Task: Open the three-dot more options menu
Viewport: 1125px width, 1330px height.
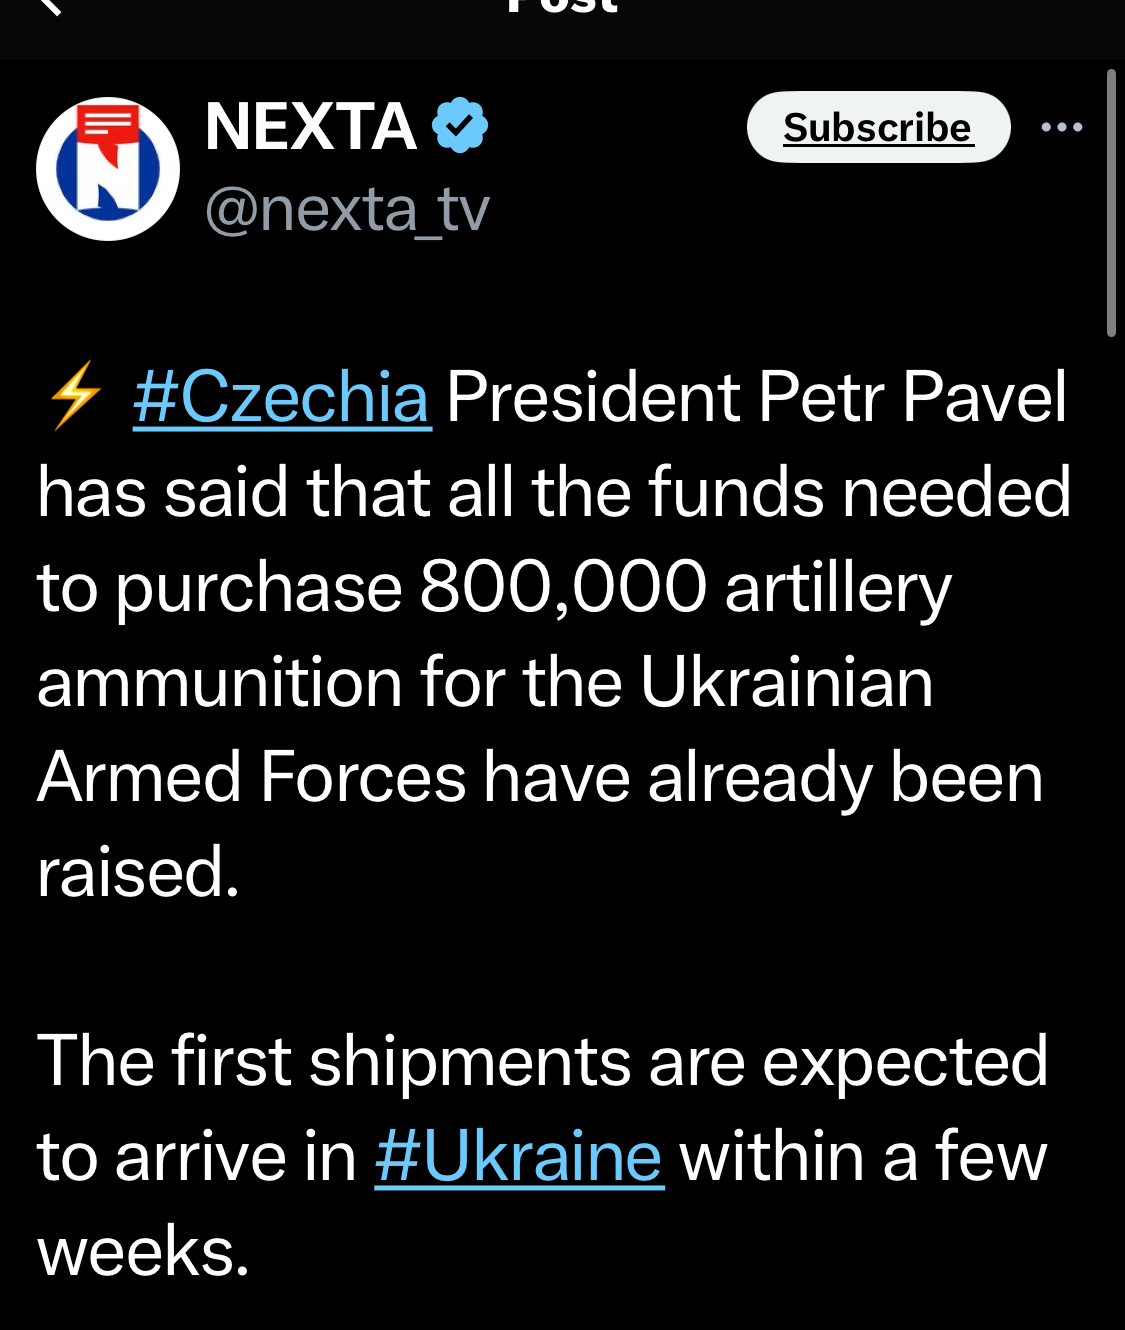Action: 1061,127
